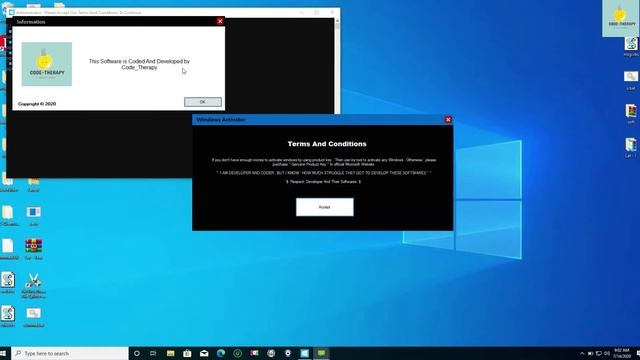Open the volume tray icon
This screenshot has width=640, height=360.
click(x=607, y=353)
